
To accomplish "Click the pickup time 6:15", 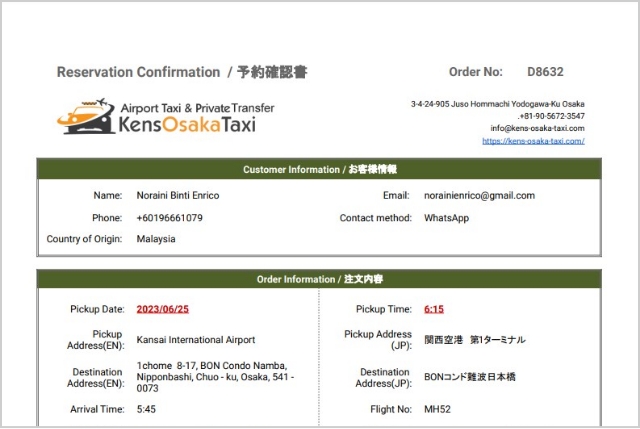I will tap(434, 309).
